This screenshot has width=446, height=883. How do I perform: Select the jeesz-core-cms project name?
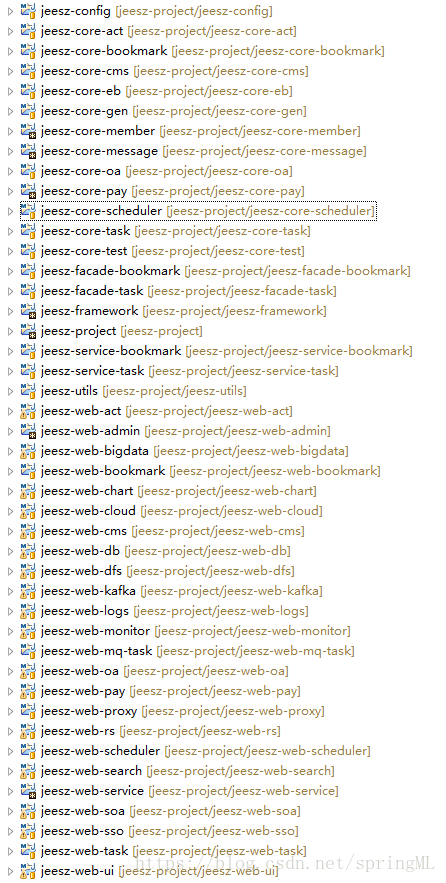point(85,71)
